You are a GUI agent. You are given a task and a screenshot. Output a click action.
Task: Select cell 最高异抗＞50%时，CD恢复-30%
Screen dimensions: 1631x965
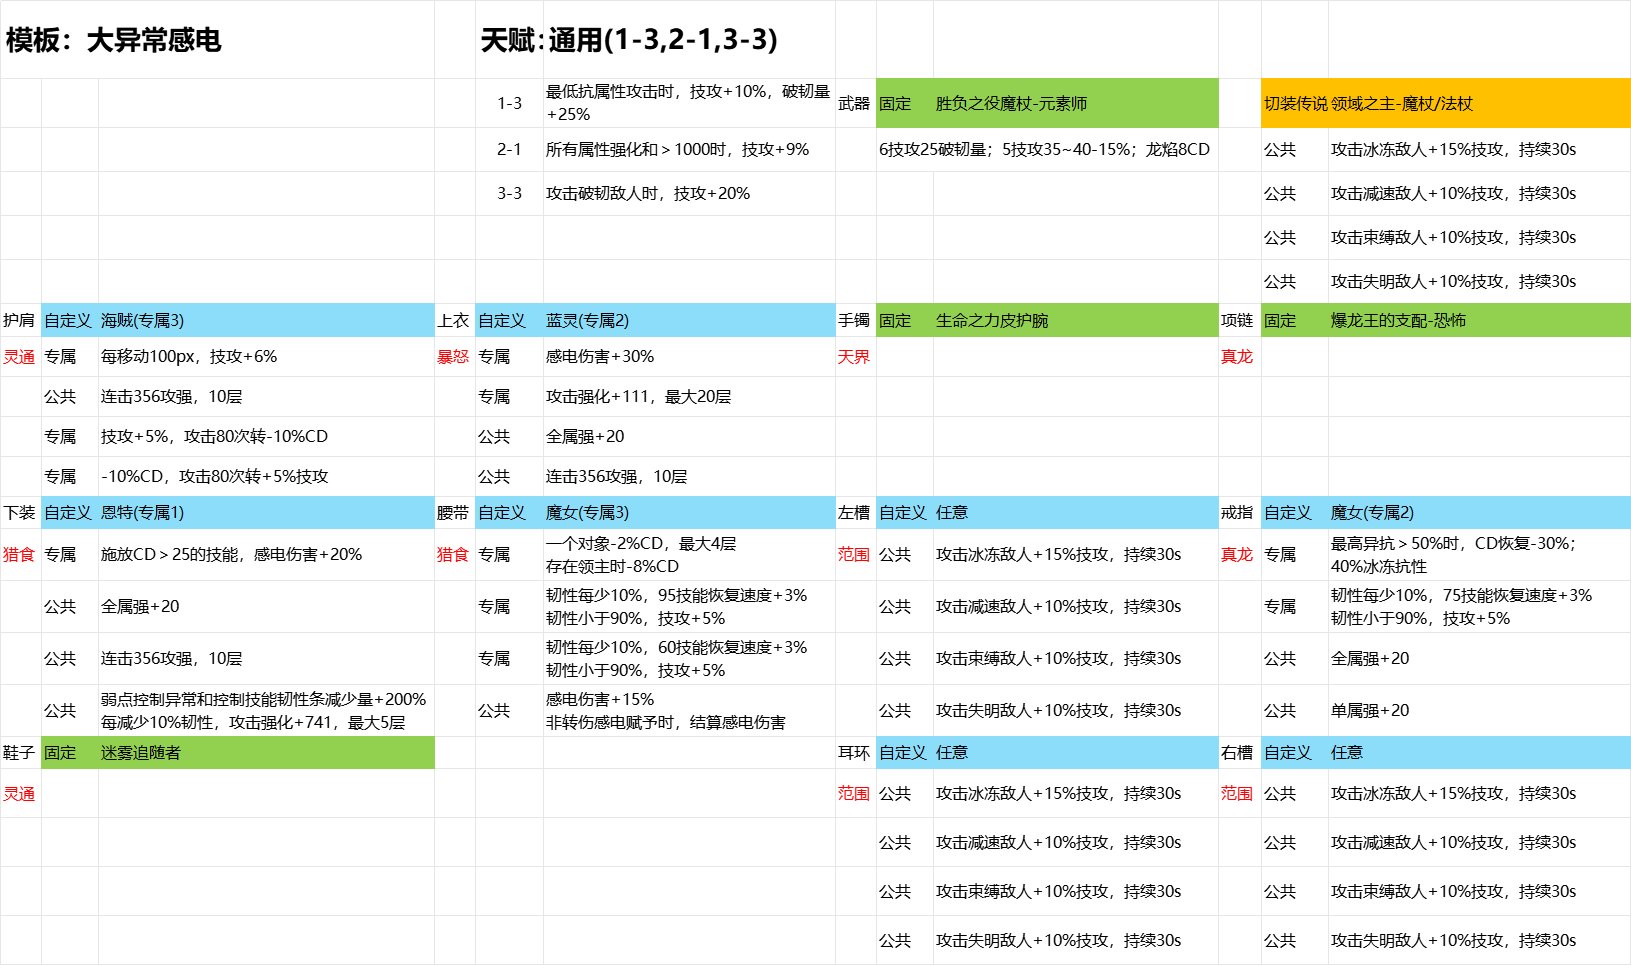(x=1479, y=554)
